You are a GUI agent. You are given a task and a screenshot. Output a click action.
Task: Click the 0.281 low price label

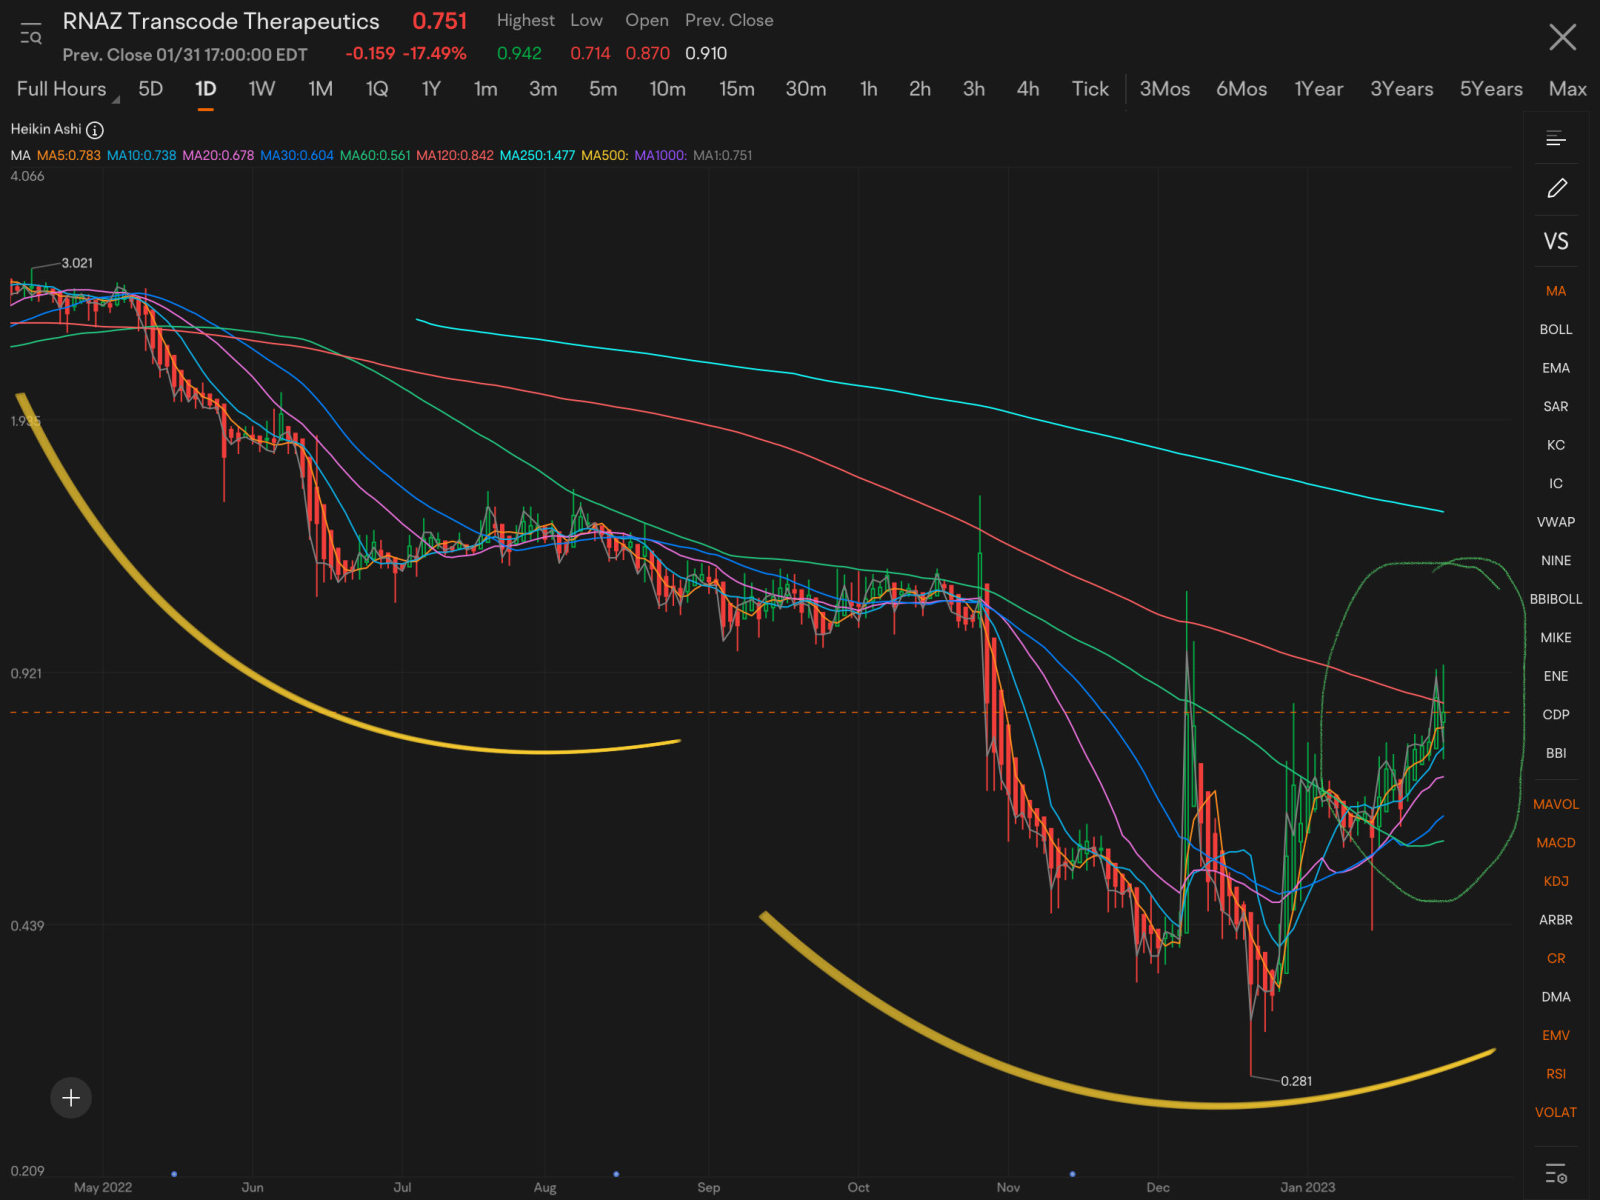[x=1296, y=1081]
